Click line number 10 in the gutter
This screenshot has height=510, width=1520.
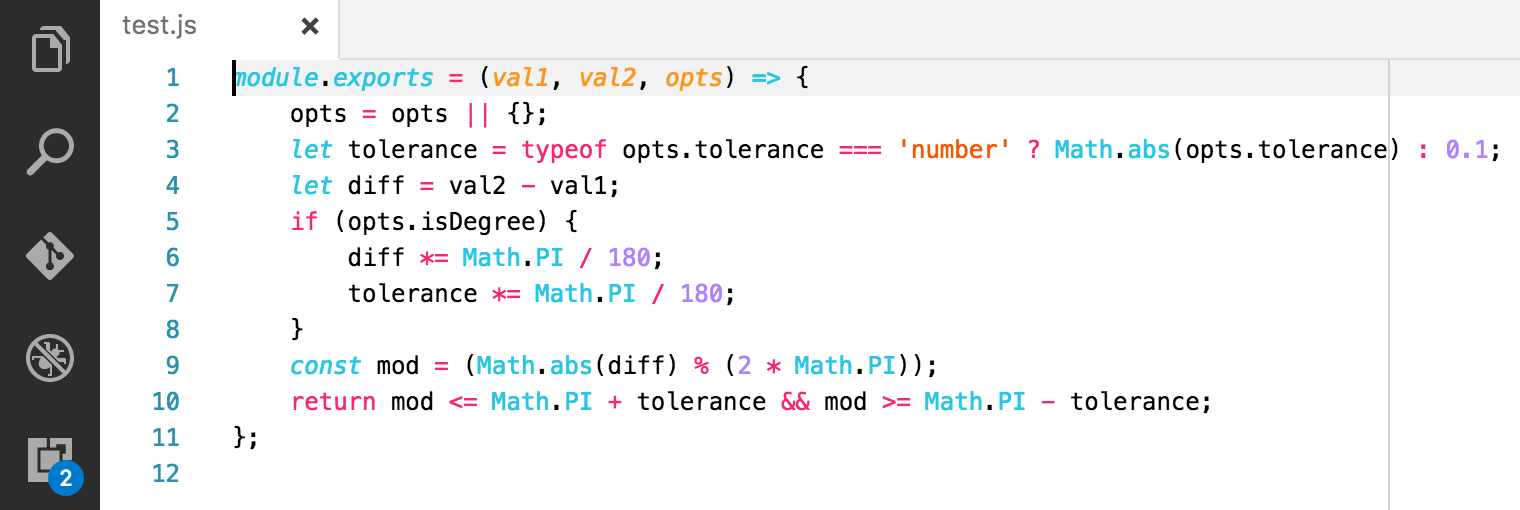[x=165, y=402]
